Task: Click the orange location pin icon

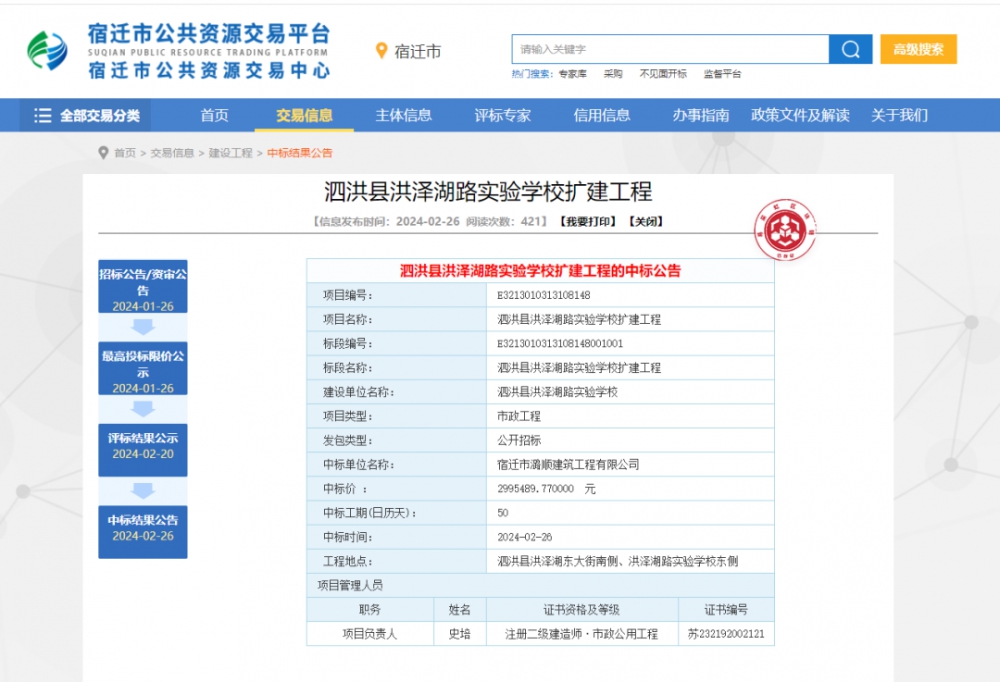Action: (381, 50)
